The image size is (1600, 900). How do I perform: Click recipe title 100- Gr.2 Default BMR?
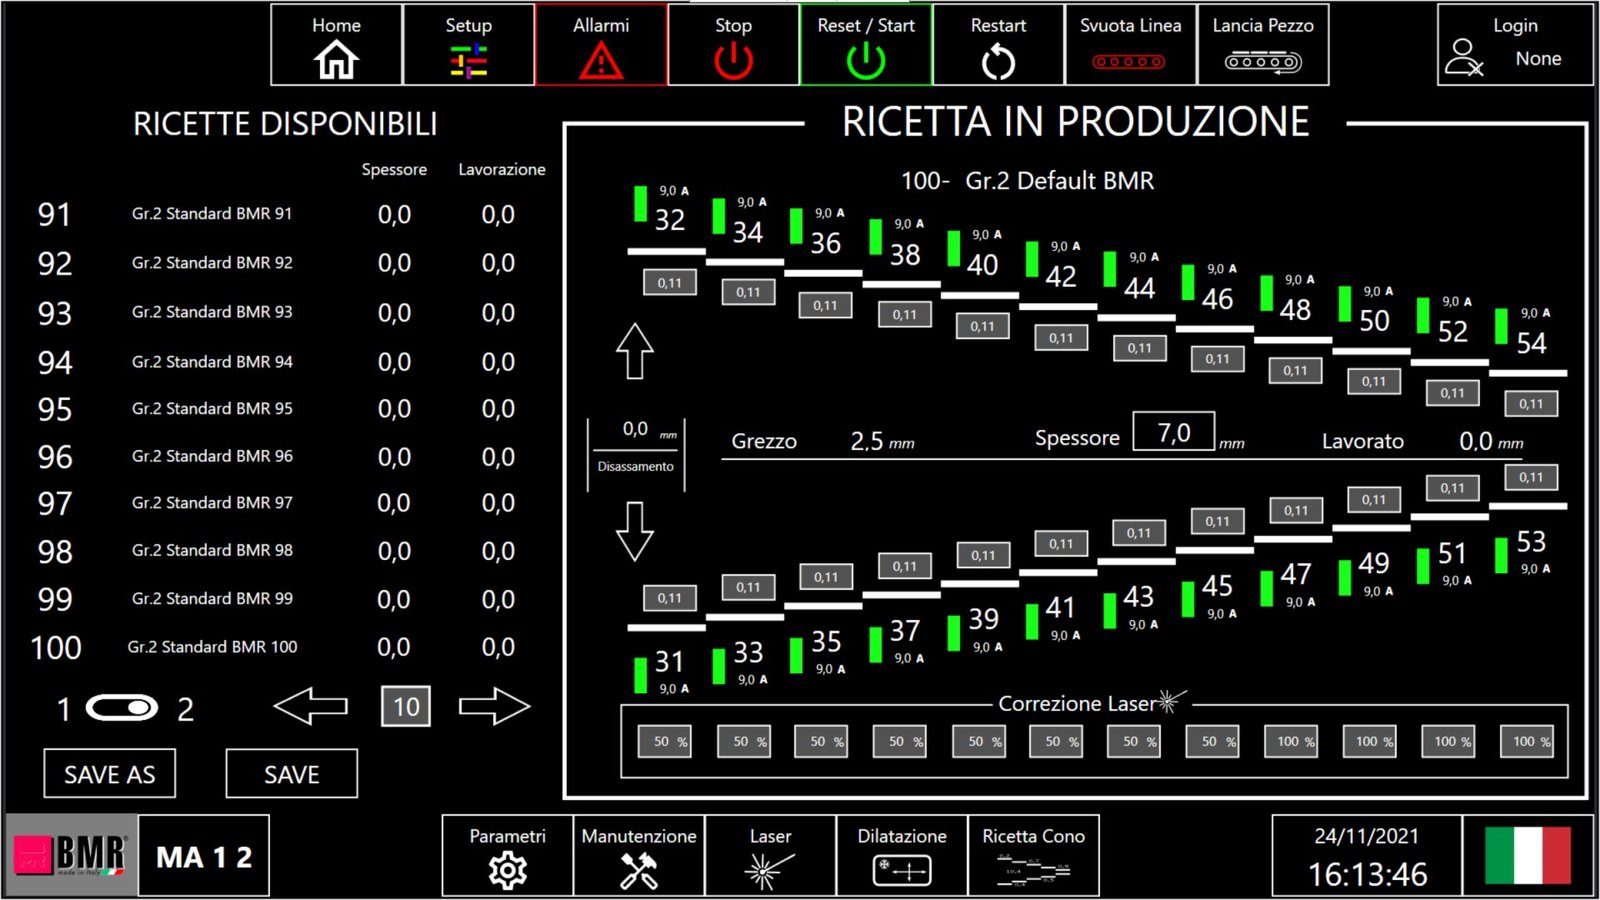click(x=1027, y=181)
